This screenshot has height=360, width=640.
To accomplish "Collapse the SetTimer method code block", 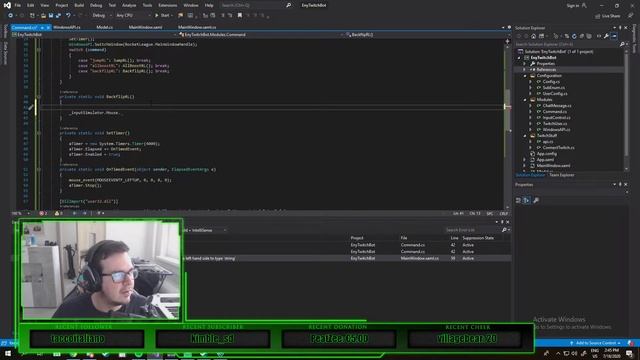I will click(38, 133).
